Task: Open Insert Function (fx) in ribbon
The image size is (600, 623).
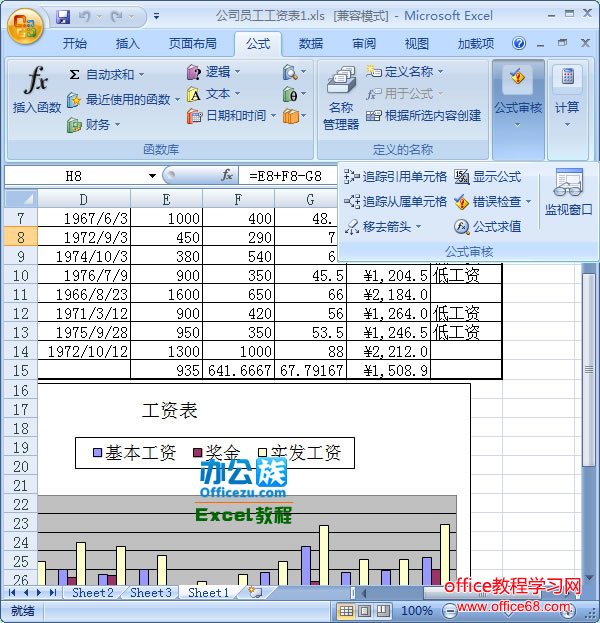Action: pos(37,91)
